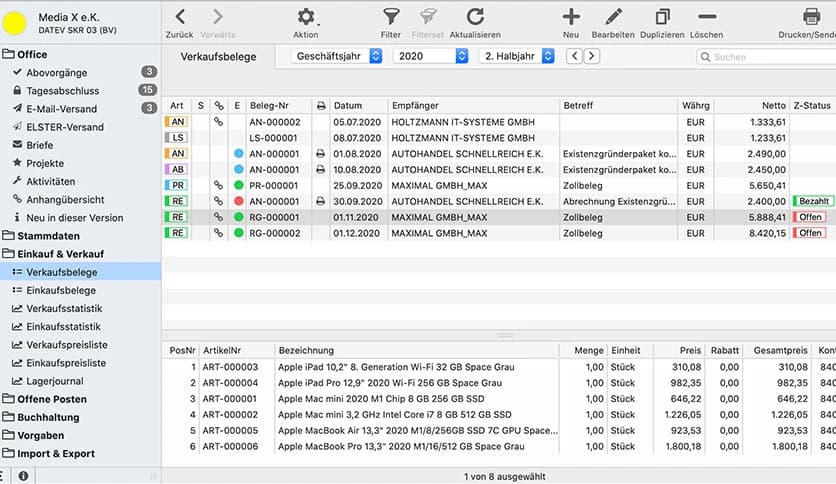Viewport: 836px width, 484px height.
Task: Refresh list with Aktualisieren
Action: pos(475,23)
